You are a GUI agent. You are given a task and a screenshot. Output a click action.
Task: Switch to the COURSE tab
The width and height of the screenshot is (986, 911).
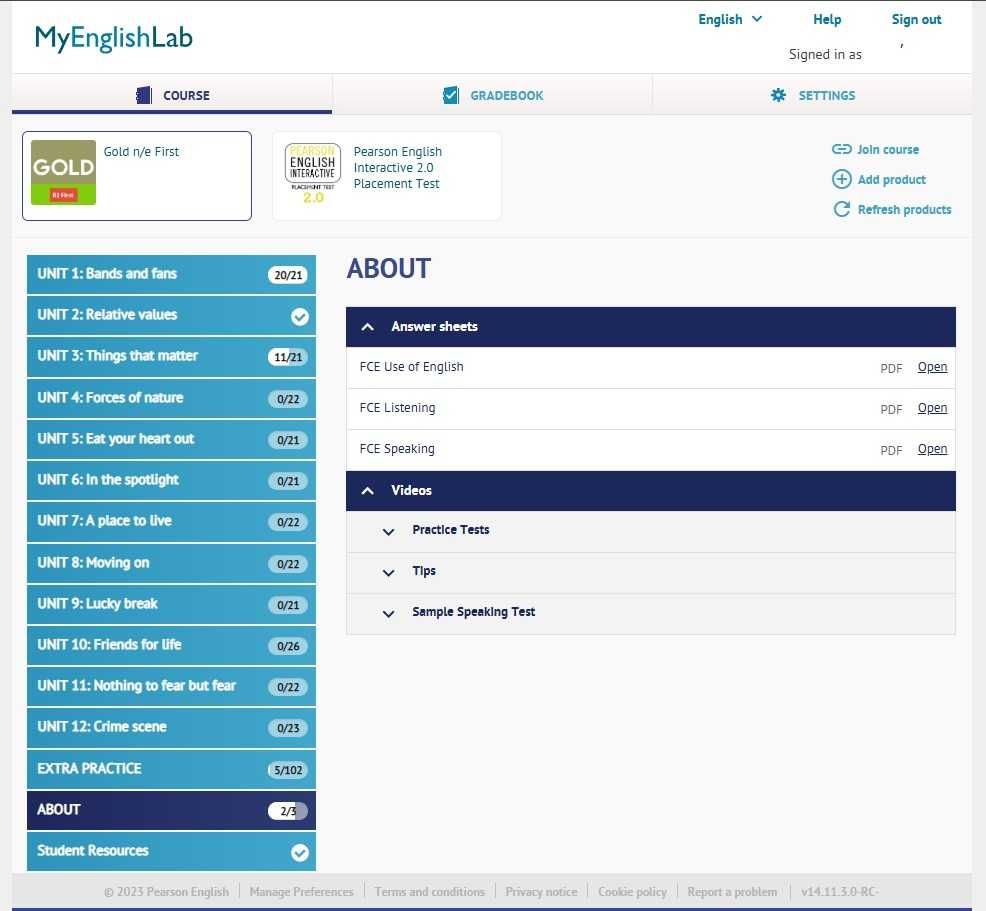[172, 95]
